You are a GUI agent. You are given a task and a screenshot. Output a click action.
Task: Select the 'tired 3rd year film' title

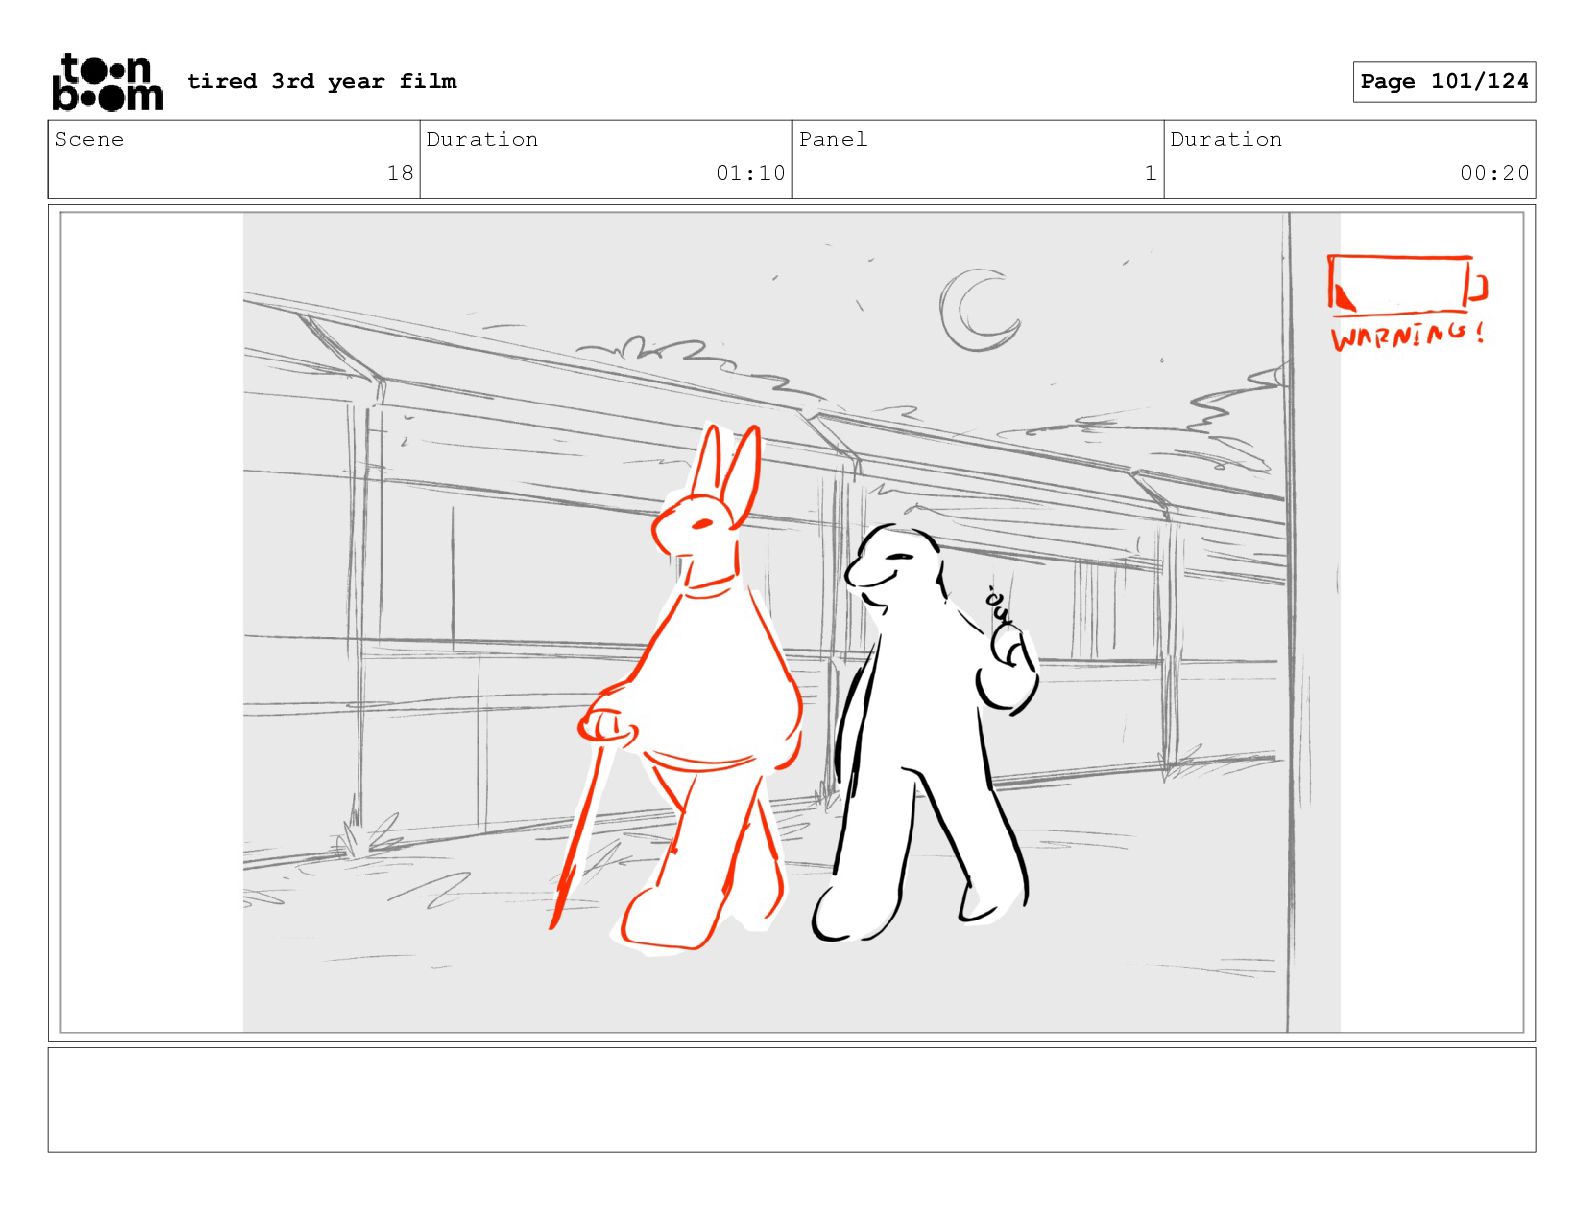(321, 81)
